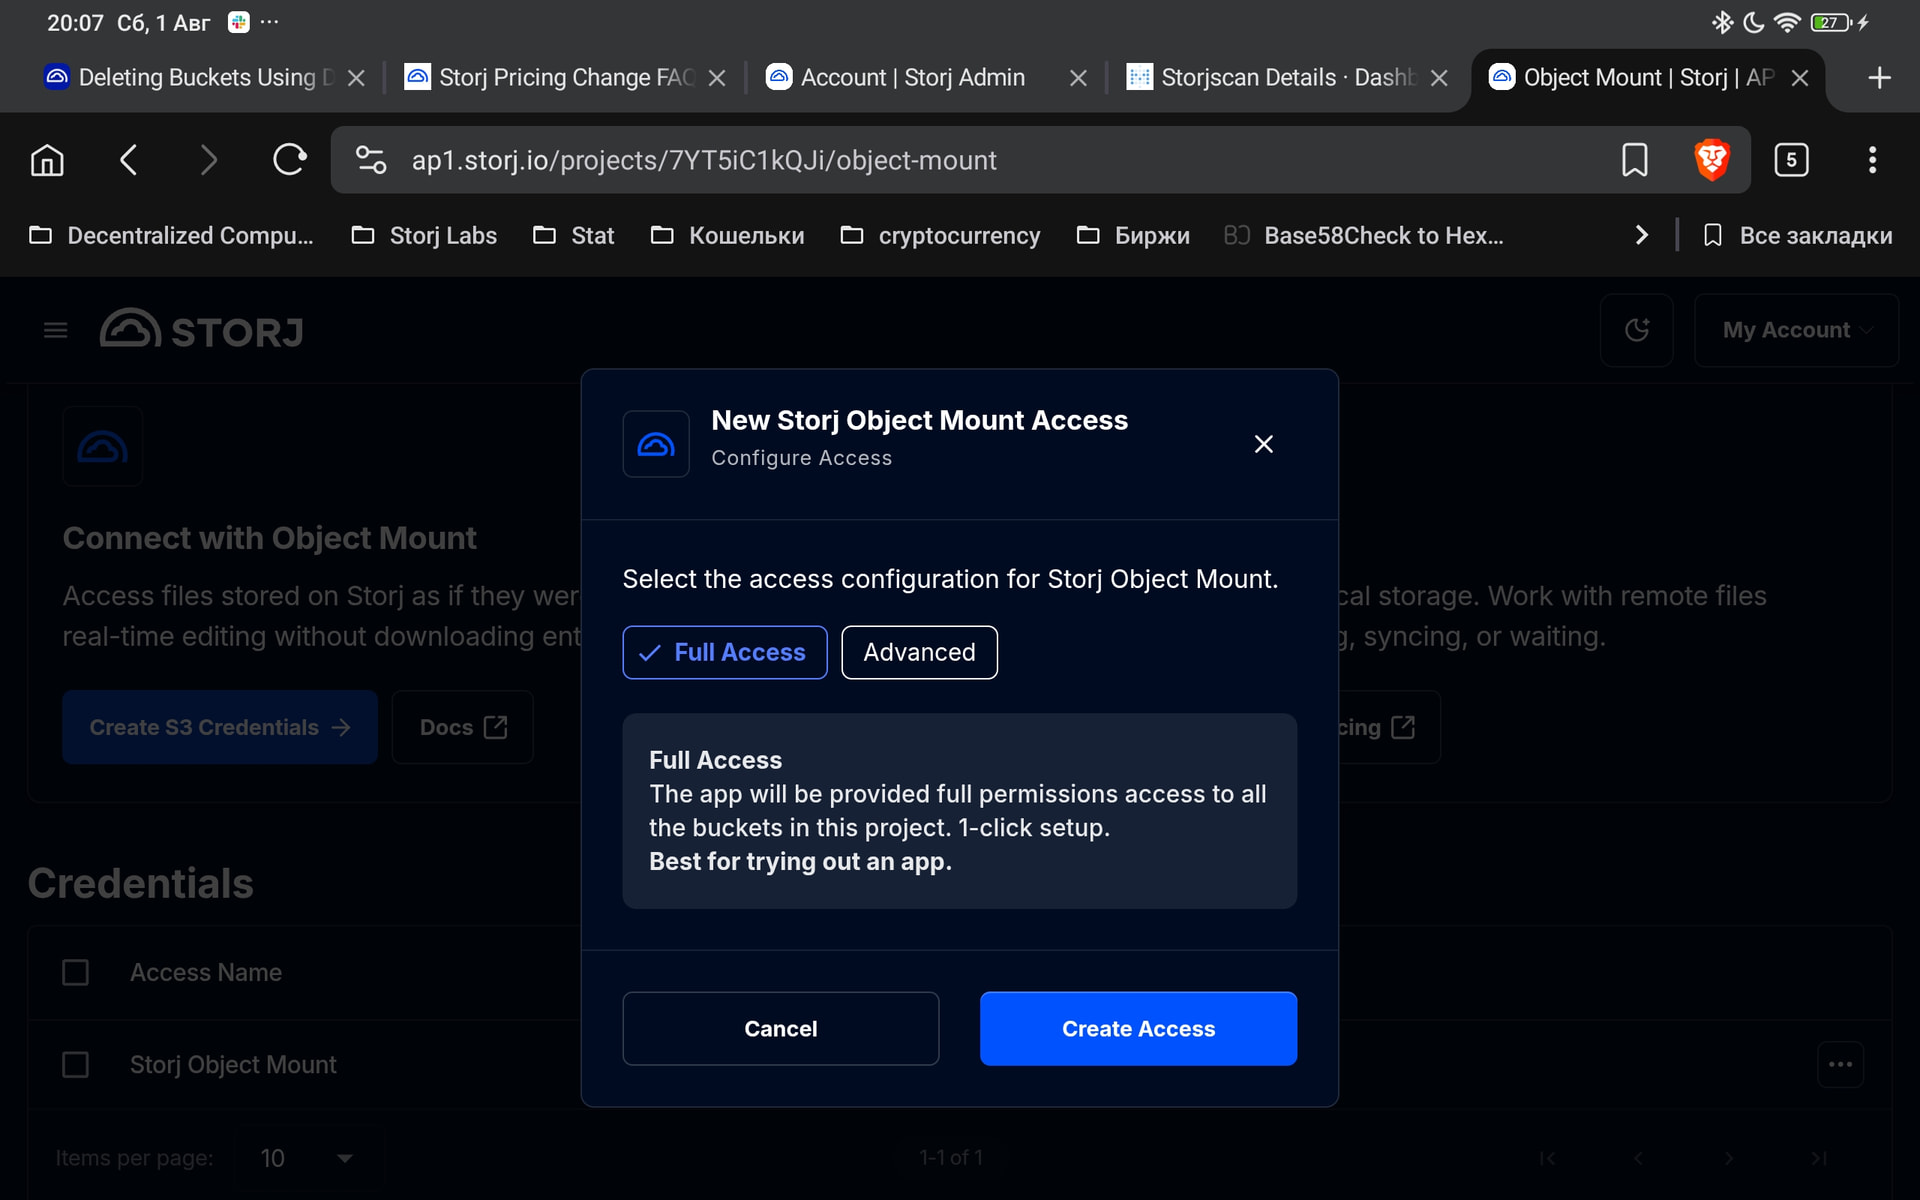Open browser three-dot menu
This screenshot has width=1920, height=1200.
(x=1872, y=160)
